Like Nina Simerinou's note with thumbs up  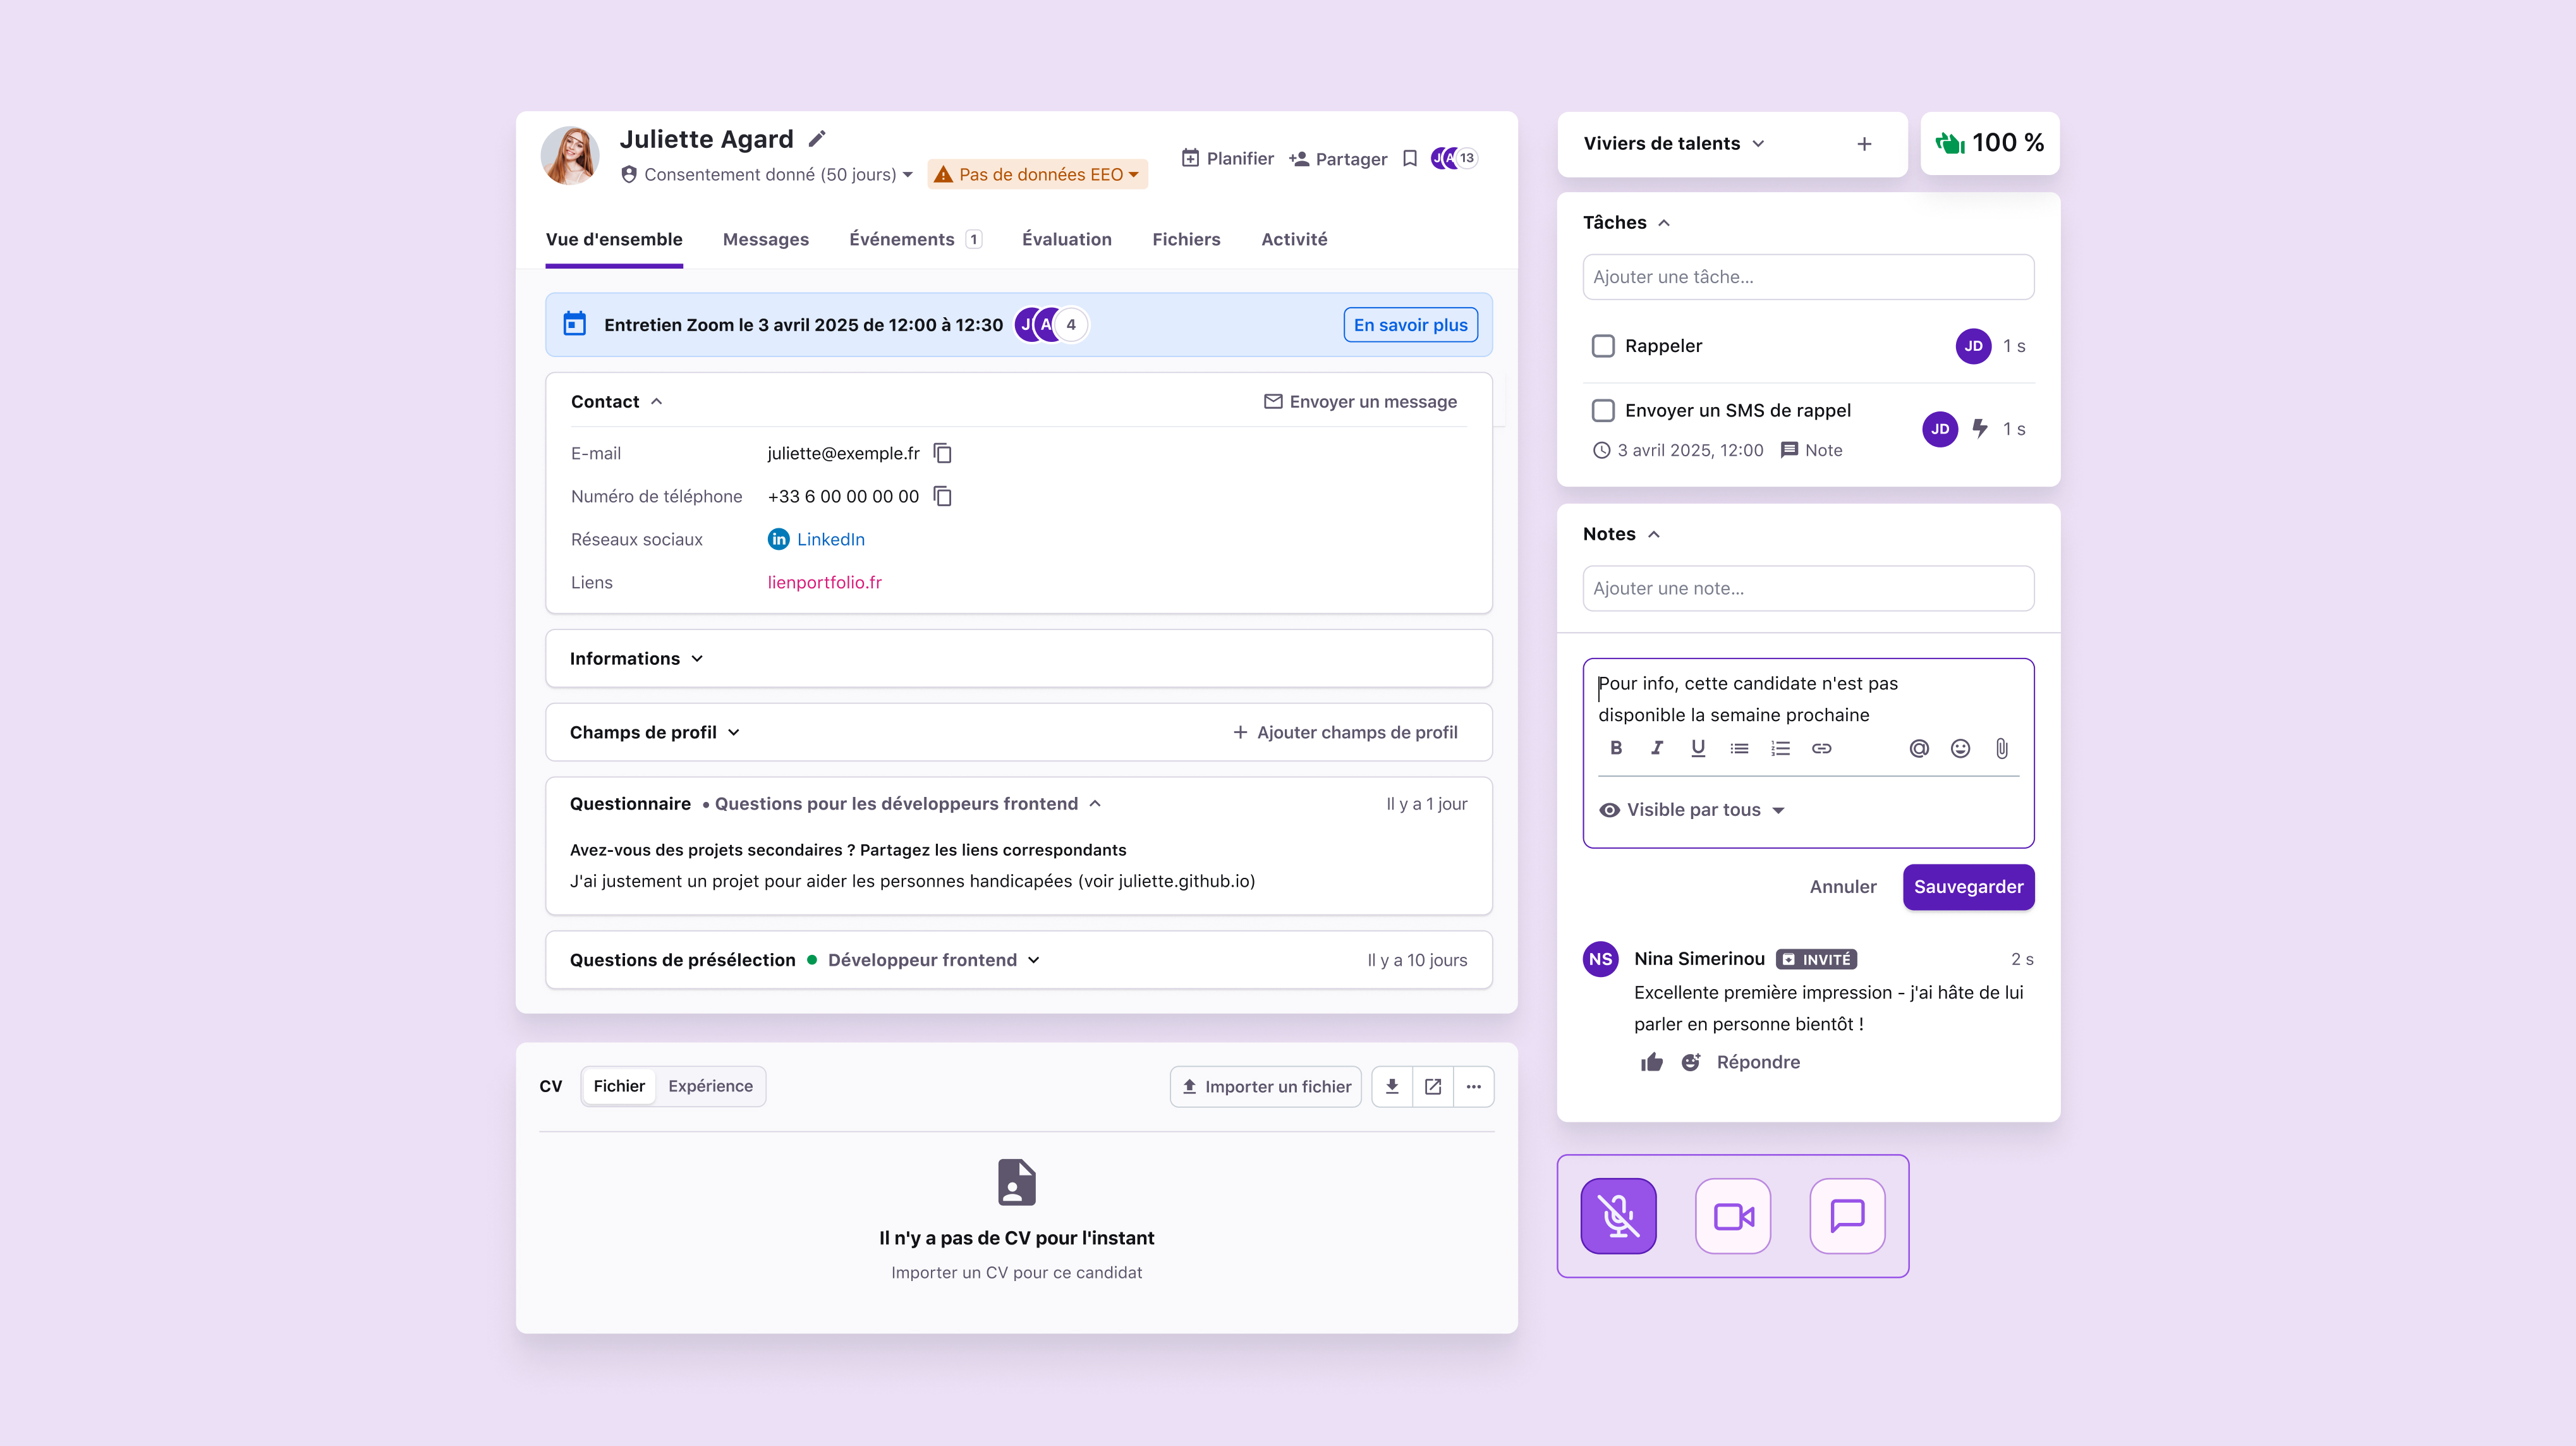click(x=1651, y=1062)
